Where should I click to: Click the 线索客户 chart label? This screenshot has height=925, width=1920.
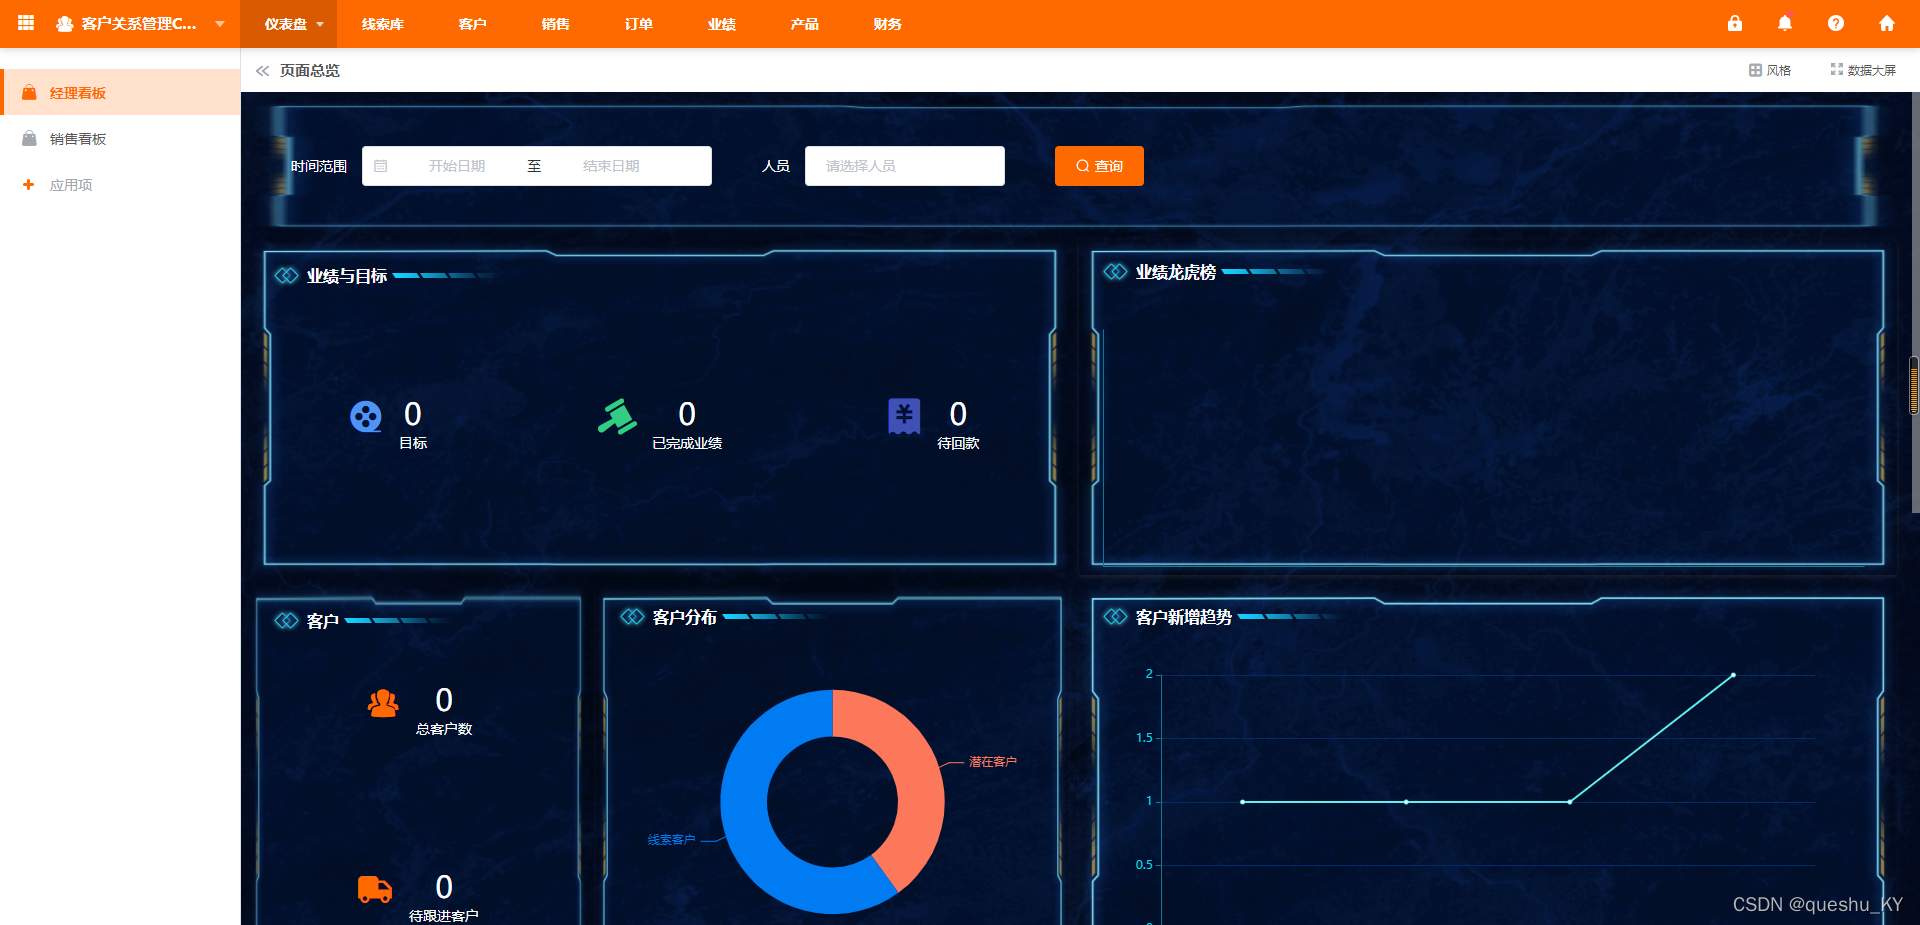coord(671,840)
